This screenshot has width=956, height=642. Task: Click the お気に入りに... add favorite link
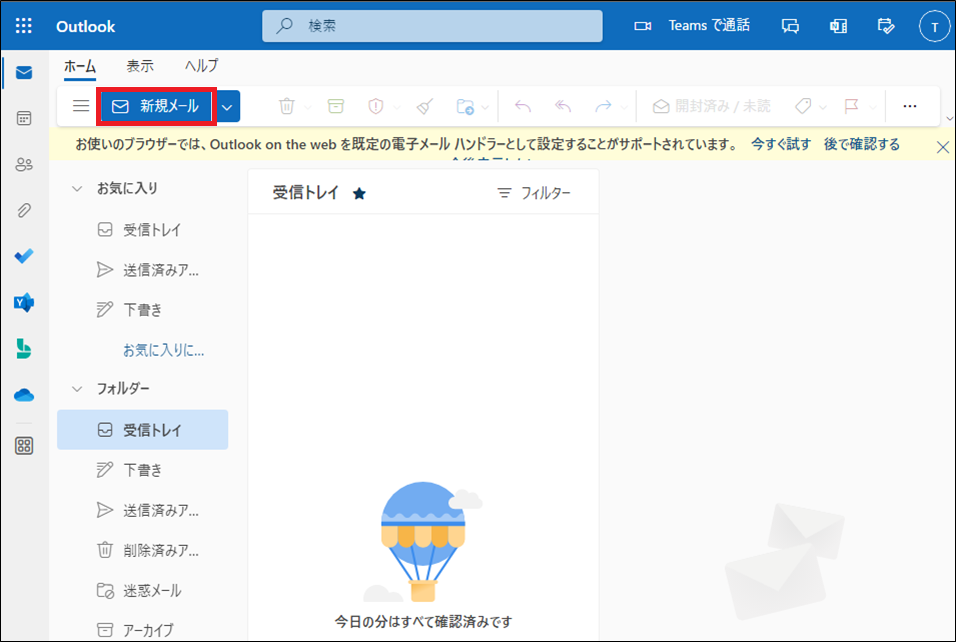[x=163, y=350]
